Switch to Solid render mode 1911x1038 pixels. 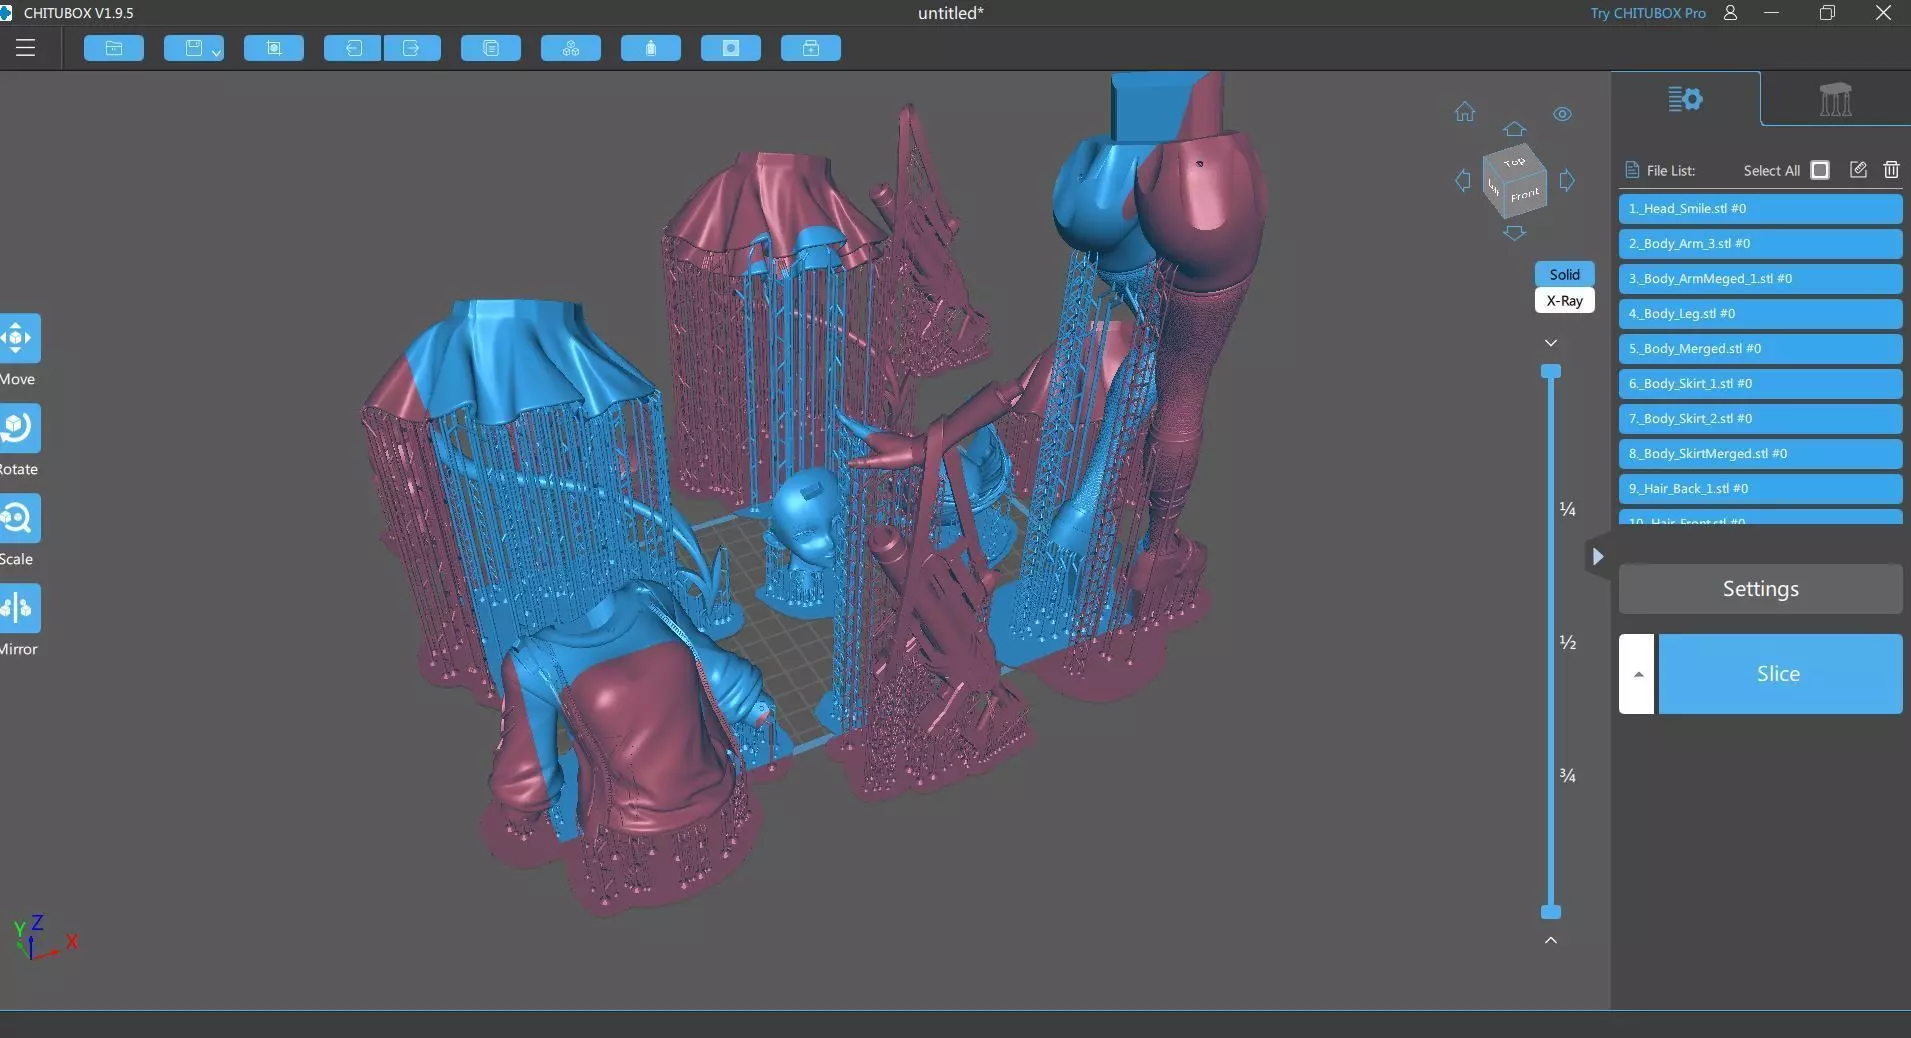(1565, 274)
